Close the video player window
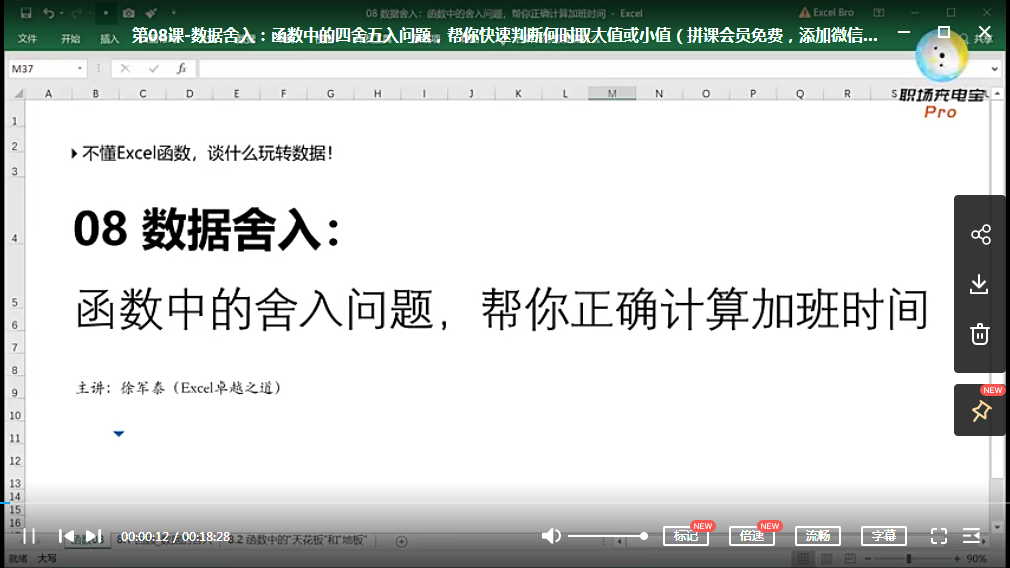Viewport: 1010px width, 568px height. [984, 32]
